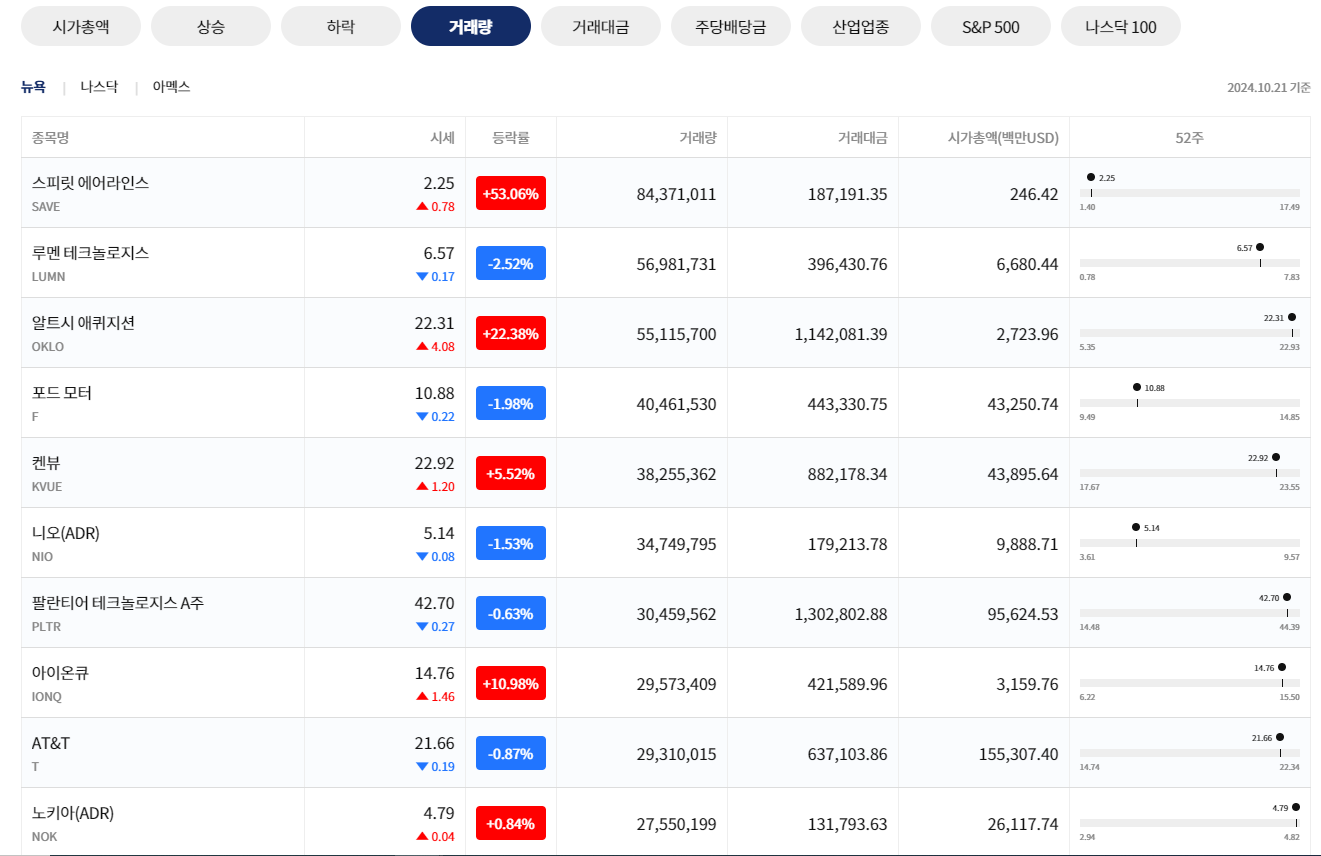
Task: Click the volume value 27,550,199
Action: [x=676, y=824]
